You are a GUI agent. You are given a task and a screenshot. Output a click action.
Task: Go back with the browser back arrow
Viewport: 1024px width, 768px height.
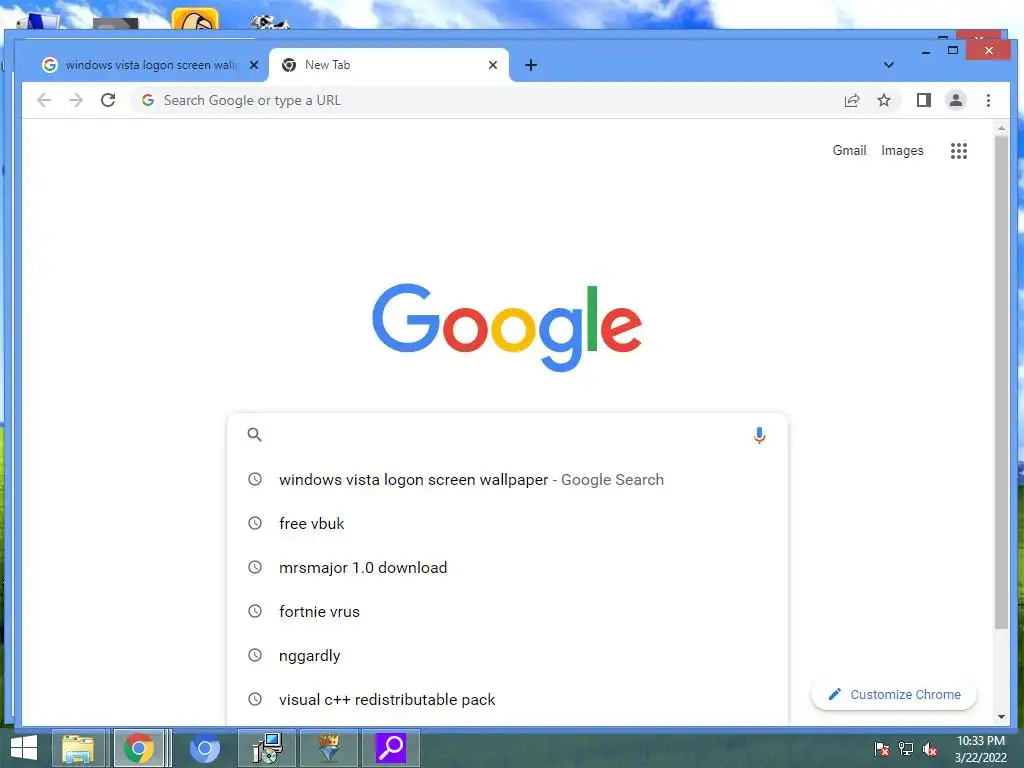pyautogui.click(x=44, y=100)
